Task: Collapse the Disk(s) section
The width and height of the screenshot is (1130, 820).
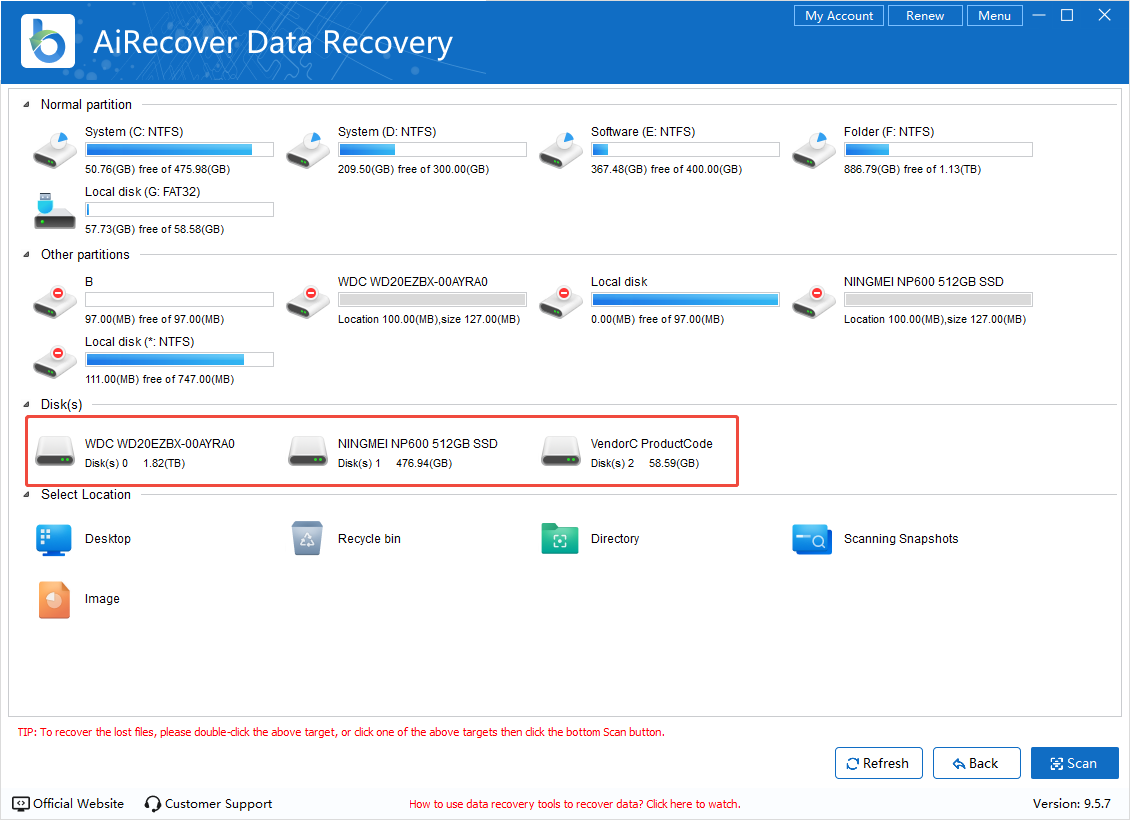Action: pyautogui.click(x=25, y=405)
